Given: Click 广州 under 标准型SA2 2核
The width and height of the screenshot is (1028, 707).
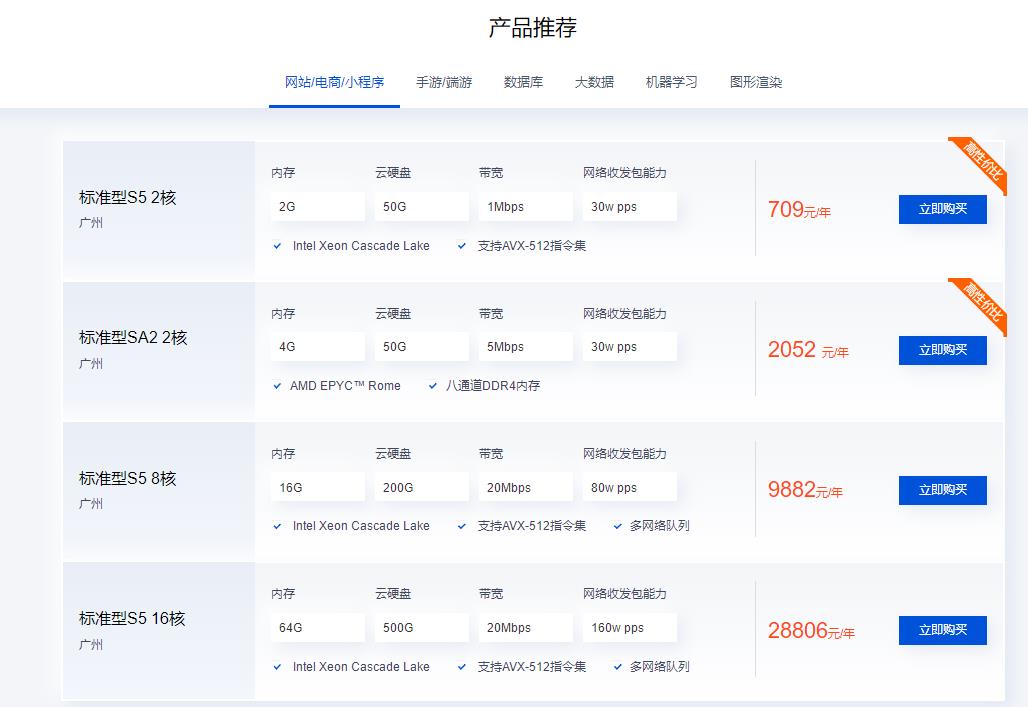Looking at the screenshot, I should (90, 364).
